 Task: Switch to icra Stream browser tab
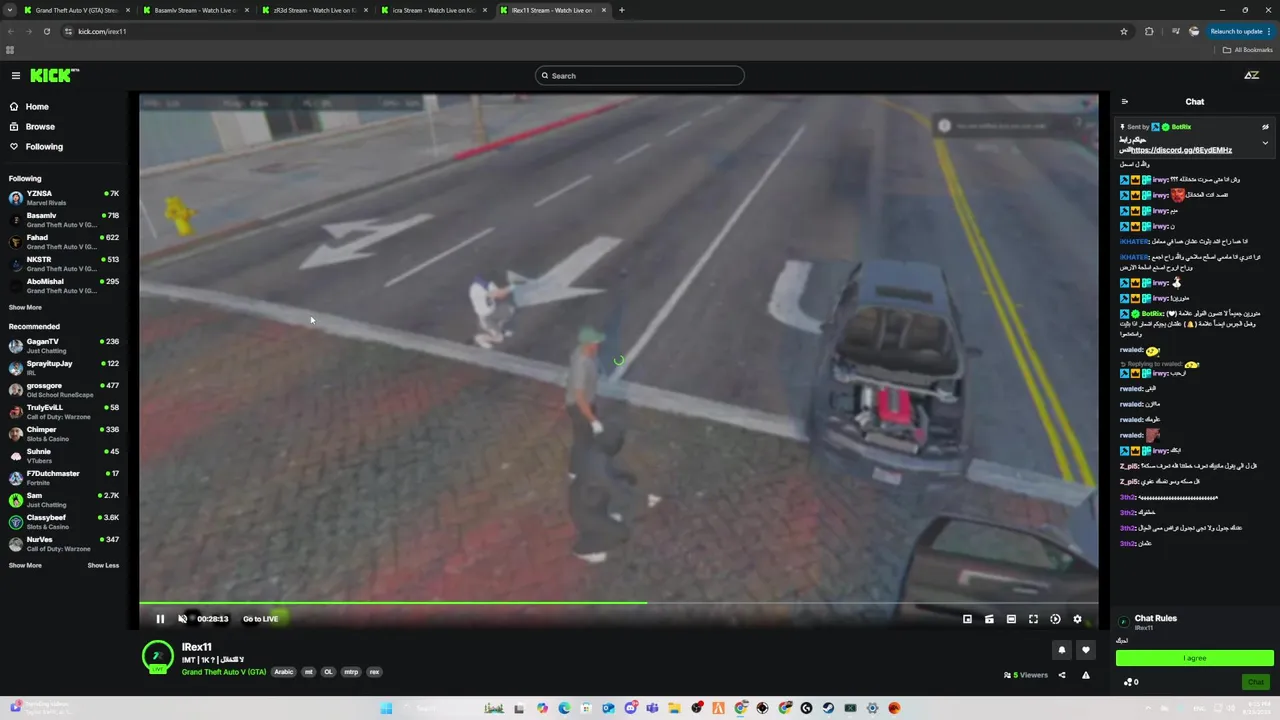(x=433, y=10)
